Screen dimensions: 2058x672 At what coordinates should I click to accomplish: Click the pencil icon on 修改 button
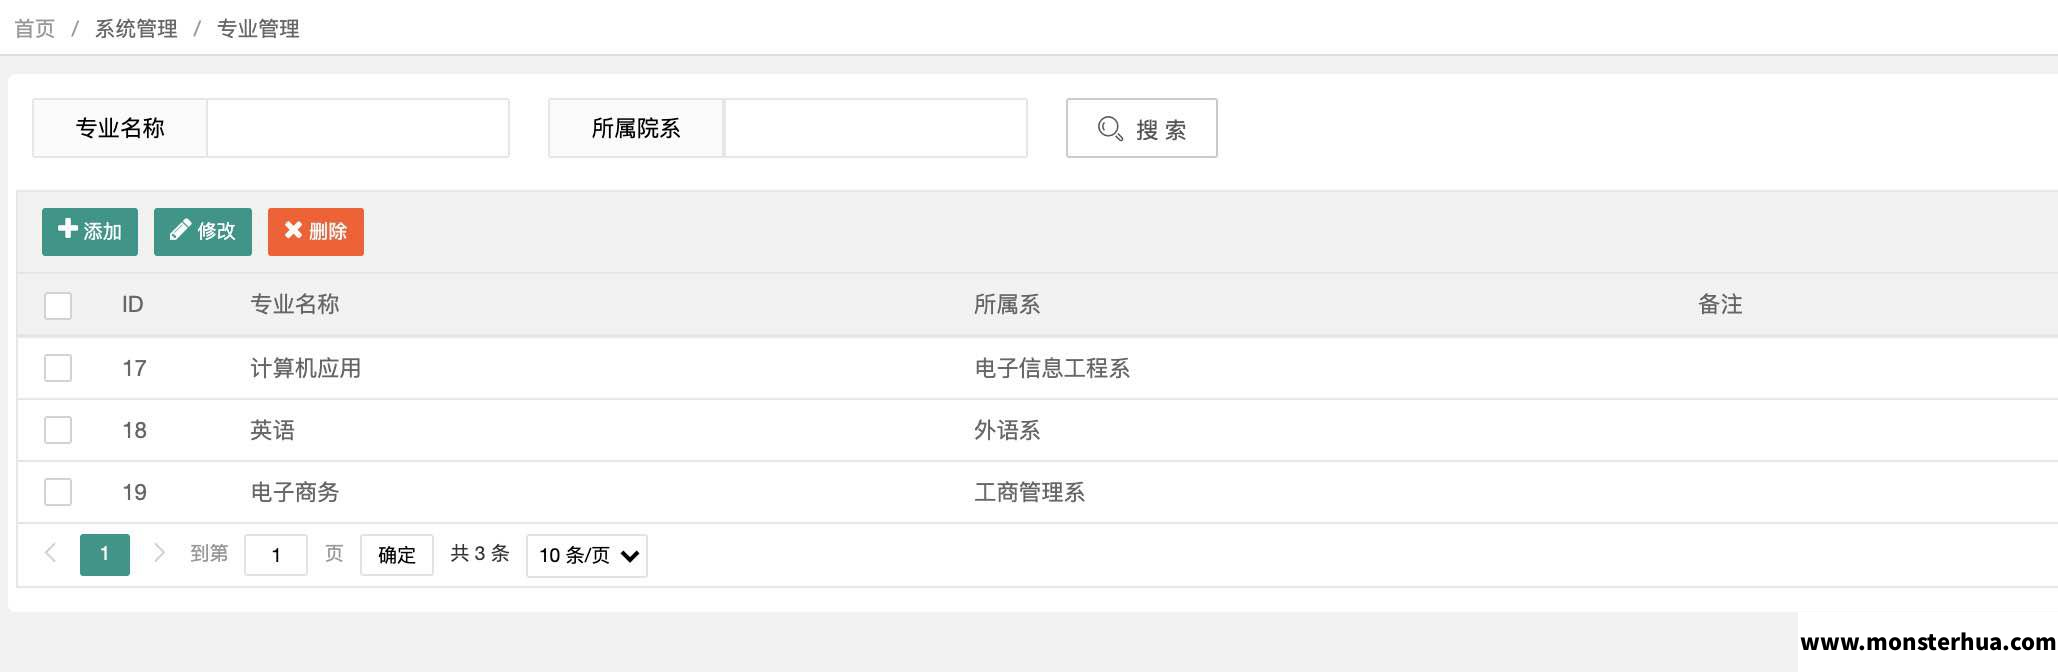(180, 230)
